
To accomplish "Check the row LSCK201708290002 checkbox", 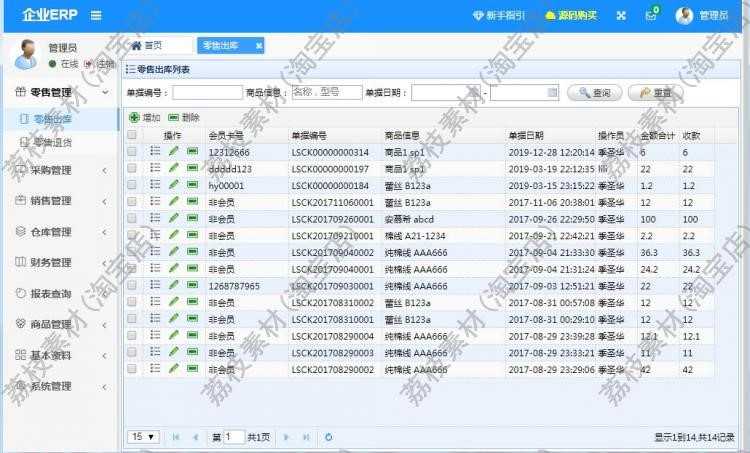I will coord(132,369).
